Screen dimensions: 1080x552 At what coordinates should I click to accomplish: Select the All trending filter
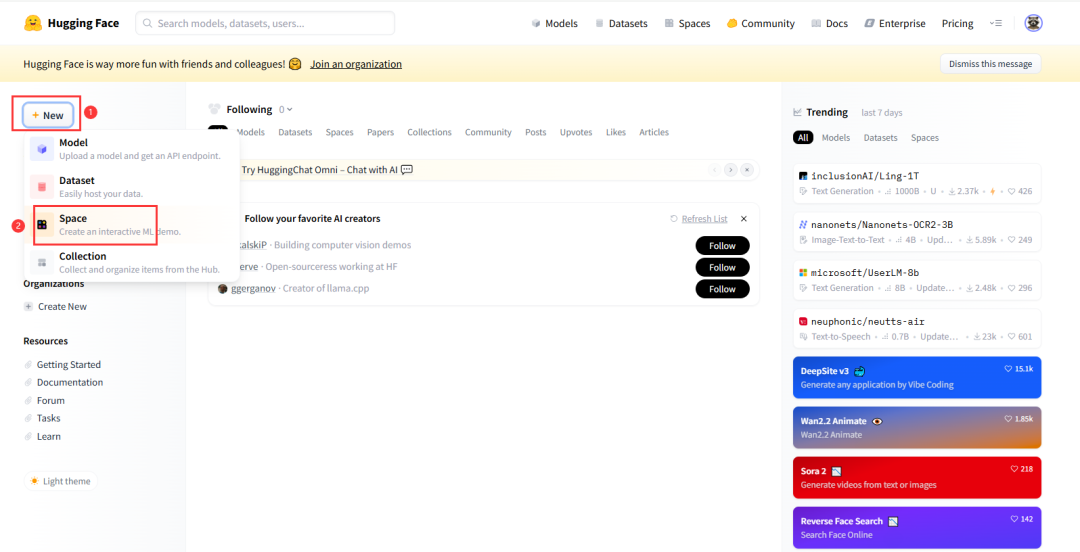click(803, 138)
